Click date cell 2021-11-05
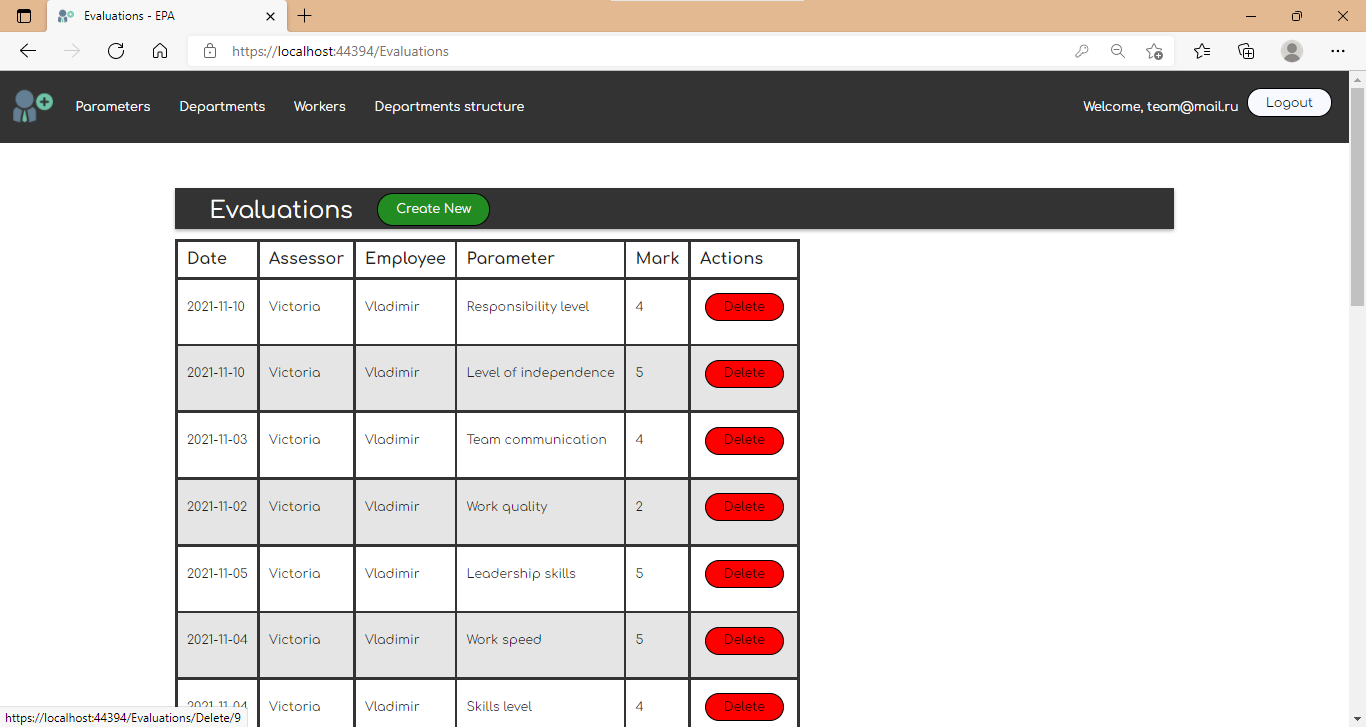This screenshot has width=1366, height=727. (x=217, y=579)
